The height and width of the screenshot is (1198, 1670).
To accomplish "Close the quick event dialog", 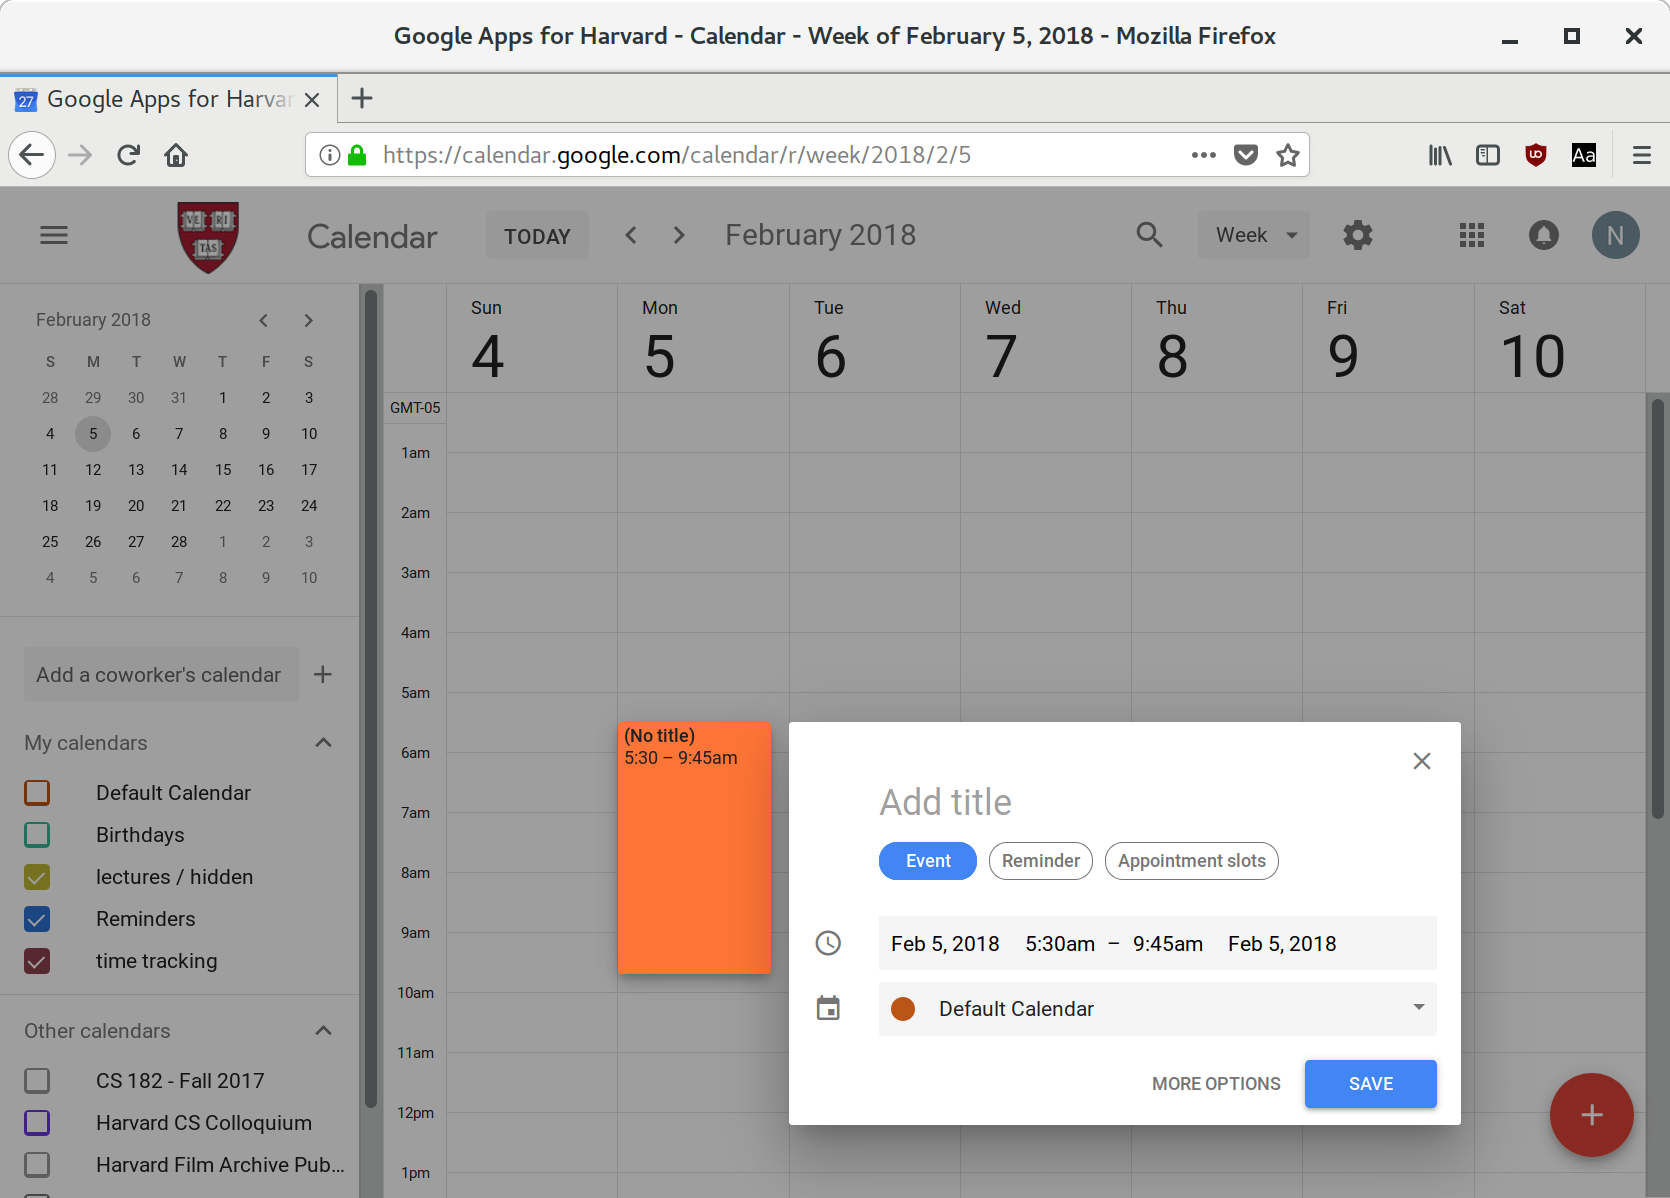I will click(x=1422, y=761).
